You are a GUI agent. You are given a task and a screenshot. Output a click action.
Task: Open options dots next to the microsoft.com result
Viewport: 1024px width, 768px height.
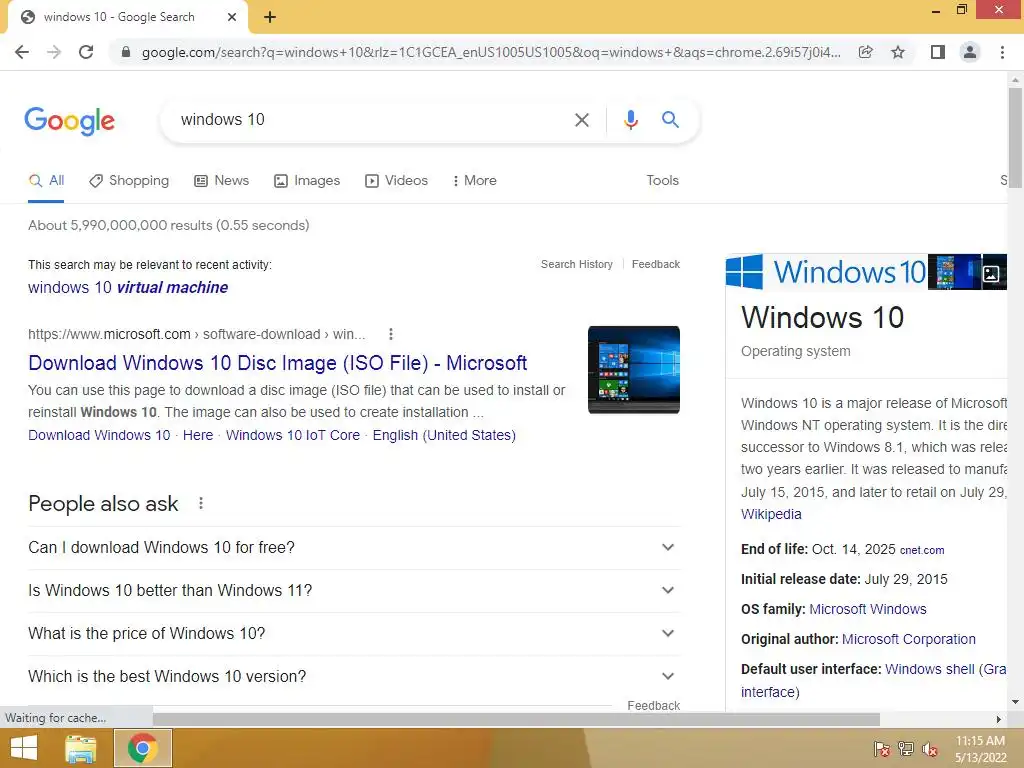[391, 334]
